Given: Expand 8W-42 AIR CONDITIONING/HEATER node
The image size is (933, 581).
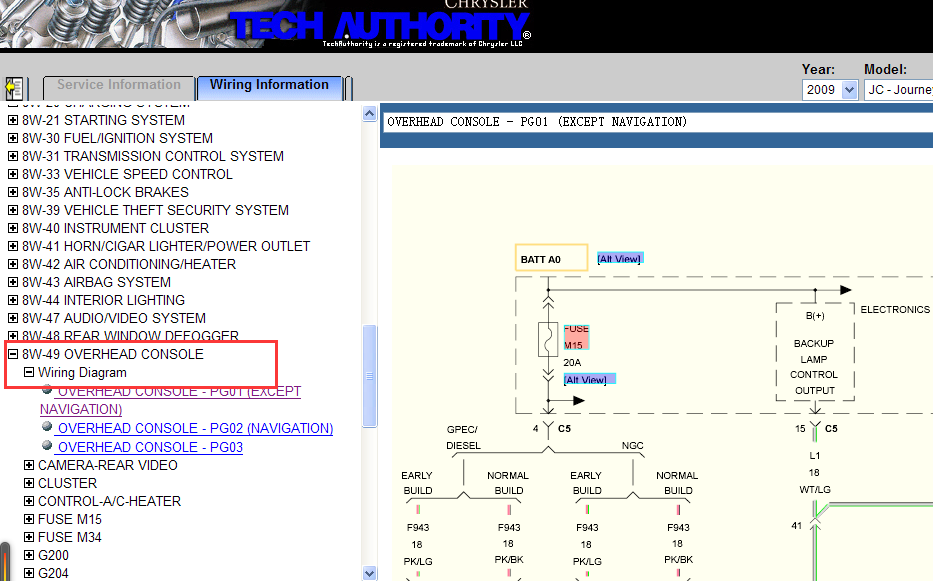Looking at the screenshot, I should pos(12,264).
